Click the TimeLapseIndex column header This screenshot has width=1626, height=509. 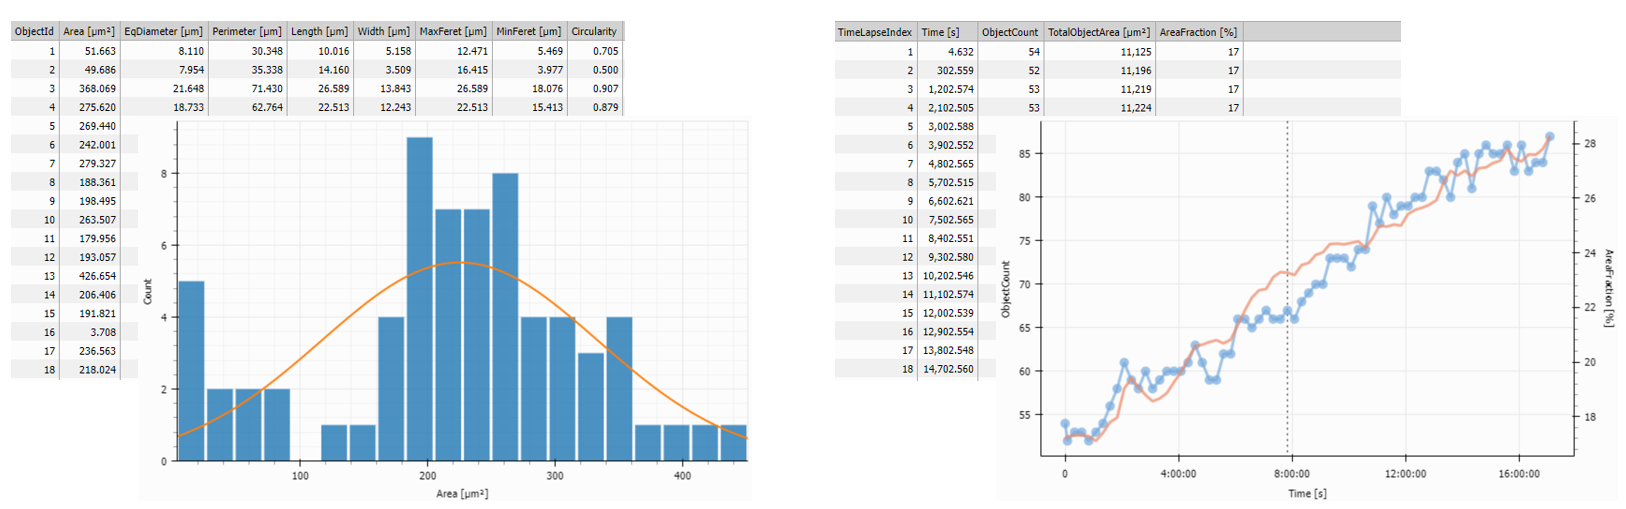[874, 32]
